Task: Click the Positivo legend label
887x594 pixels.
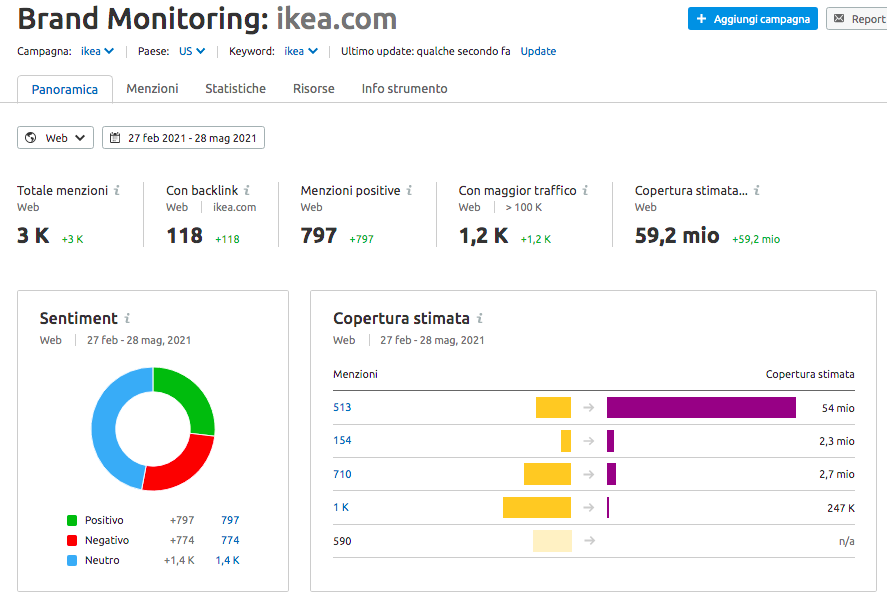Action: click(104, 520)
